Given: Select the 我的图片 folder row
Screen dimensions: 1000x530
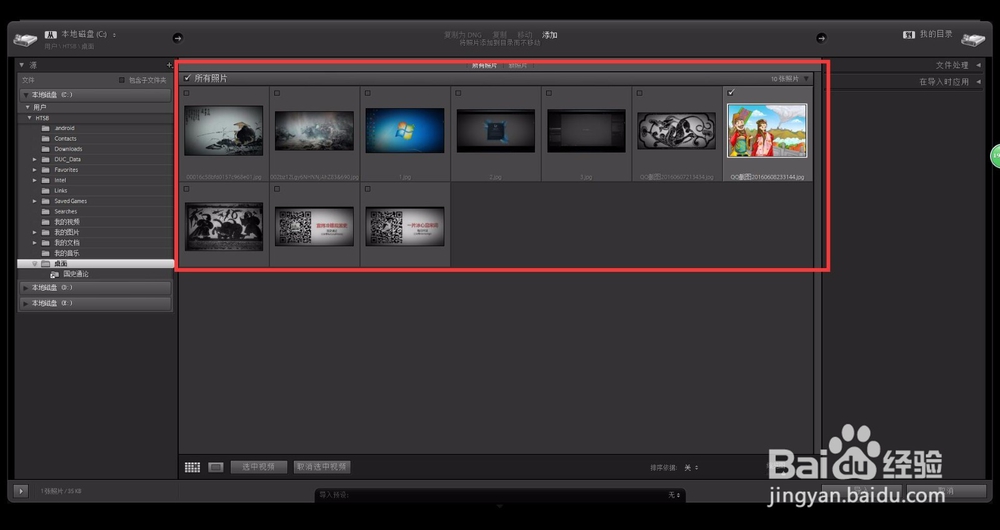Looking at the screenshot, I should coord(96,232).
